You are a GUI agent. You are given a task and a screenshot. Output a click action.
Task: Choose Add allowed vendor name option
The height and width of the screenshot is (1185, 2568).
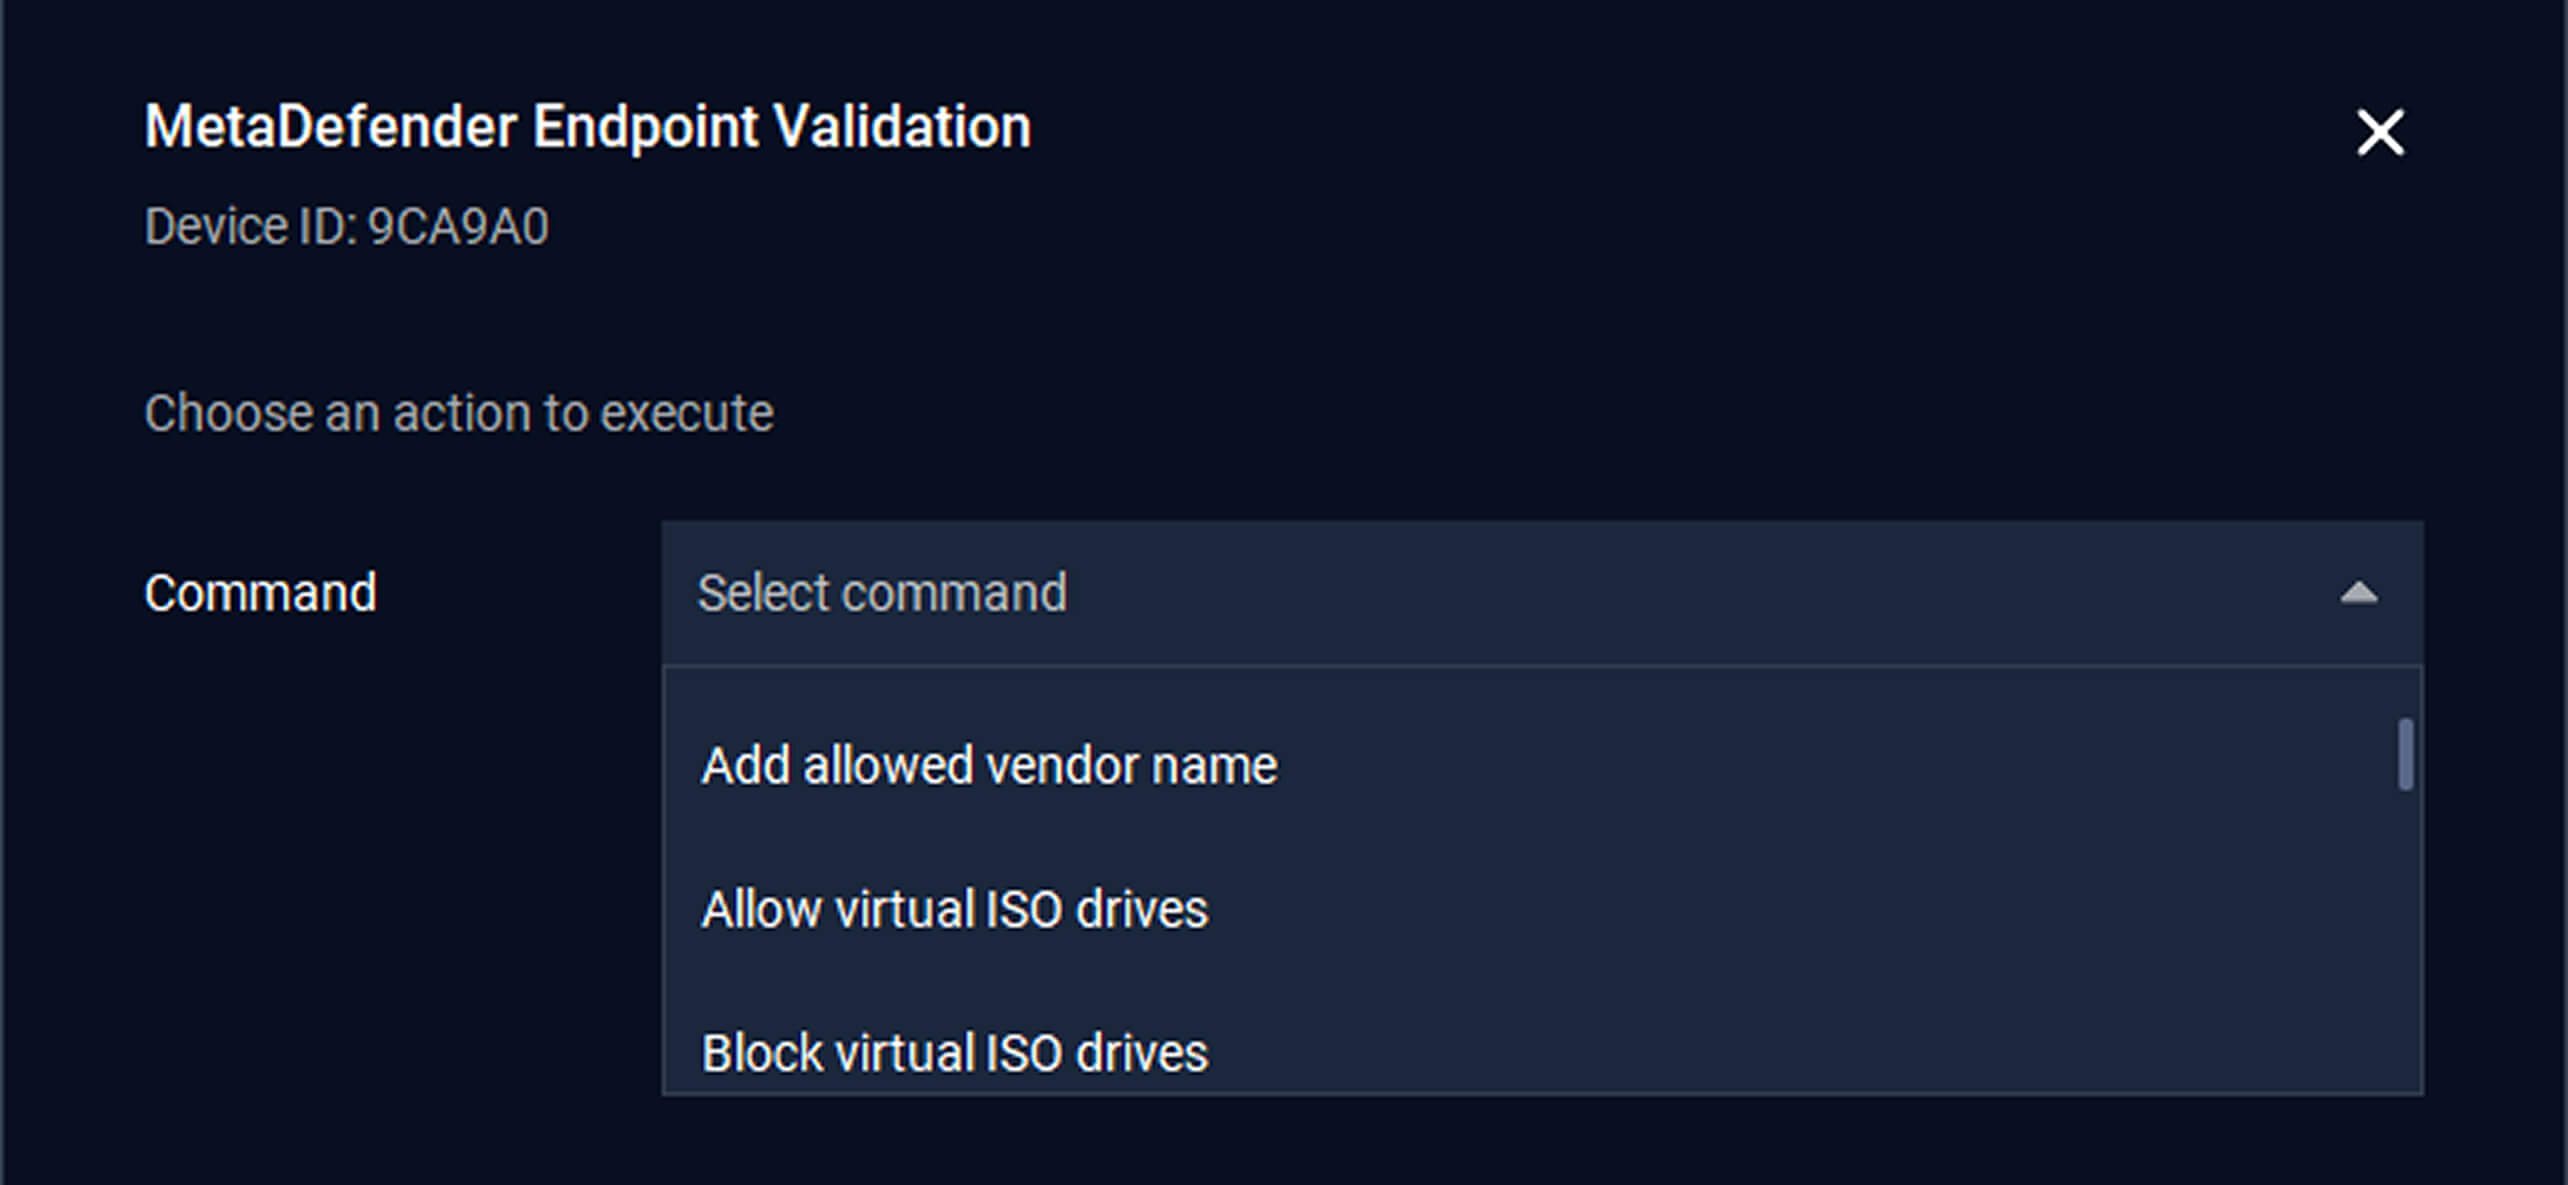click(x=989, y=766)
